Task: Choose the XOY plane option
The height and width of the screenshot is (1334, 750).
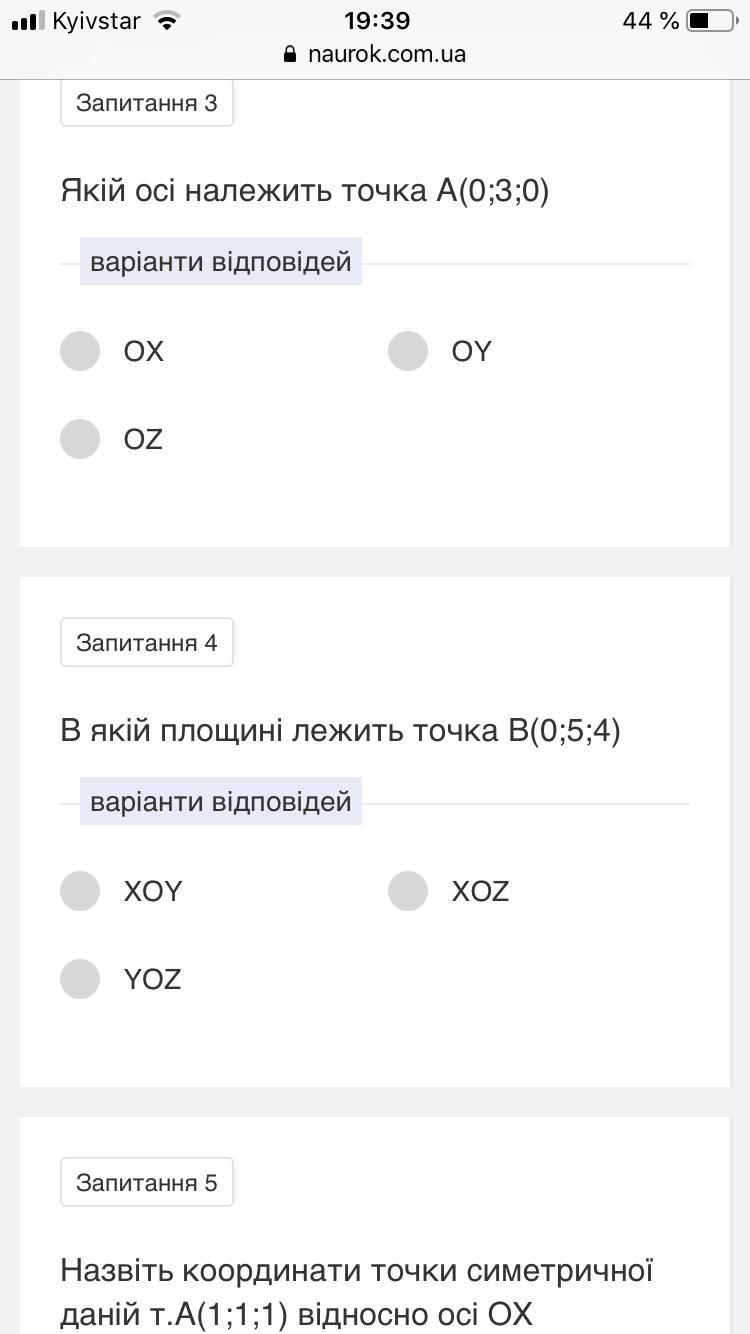Action: click(x=80, y=891)
